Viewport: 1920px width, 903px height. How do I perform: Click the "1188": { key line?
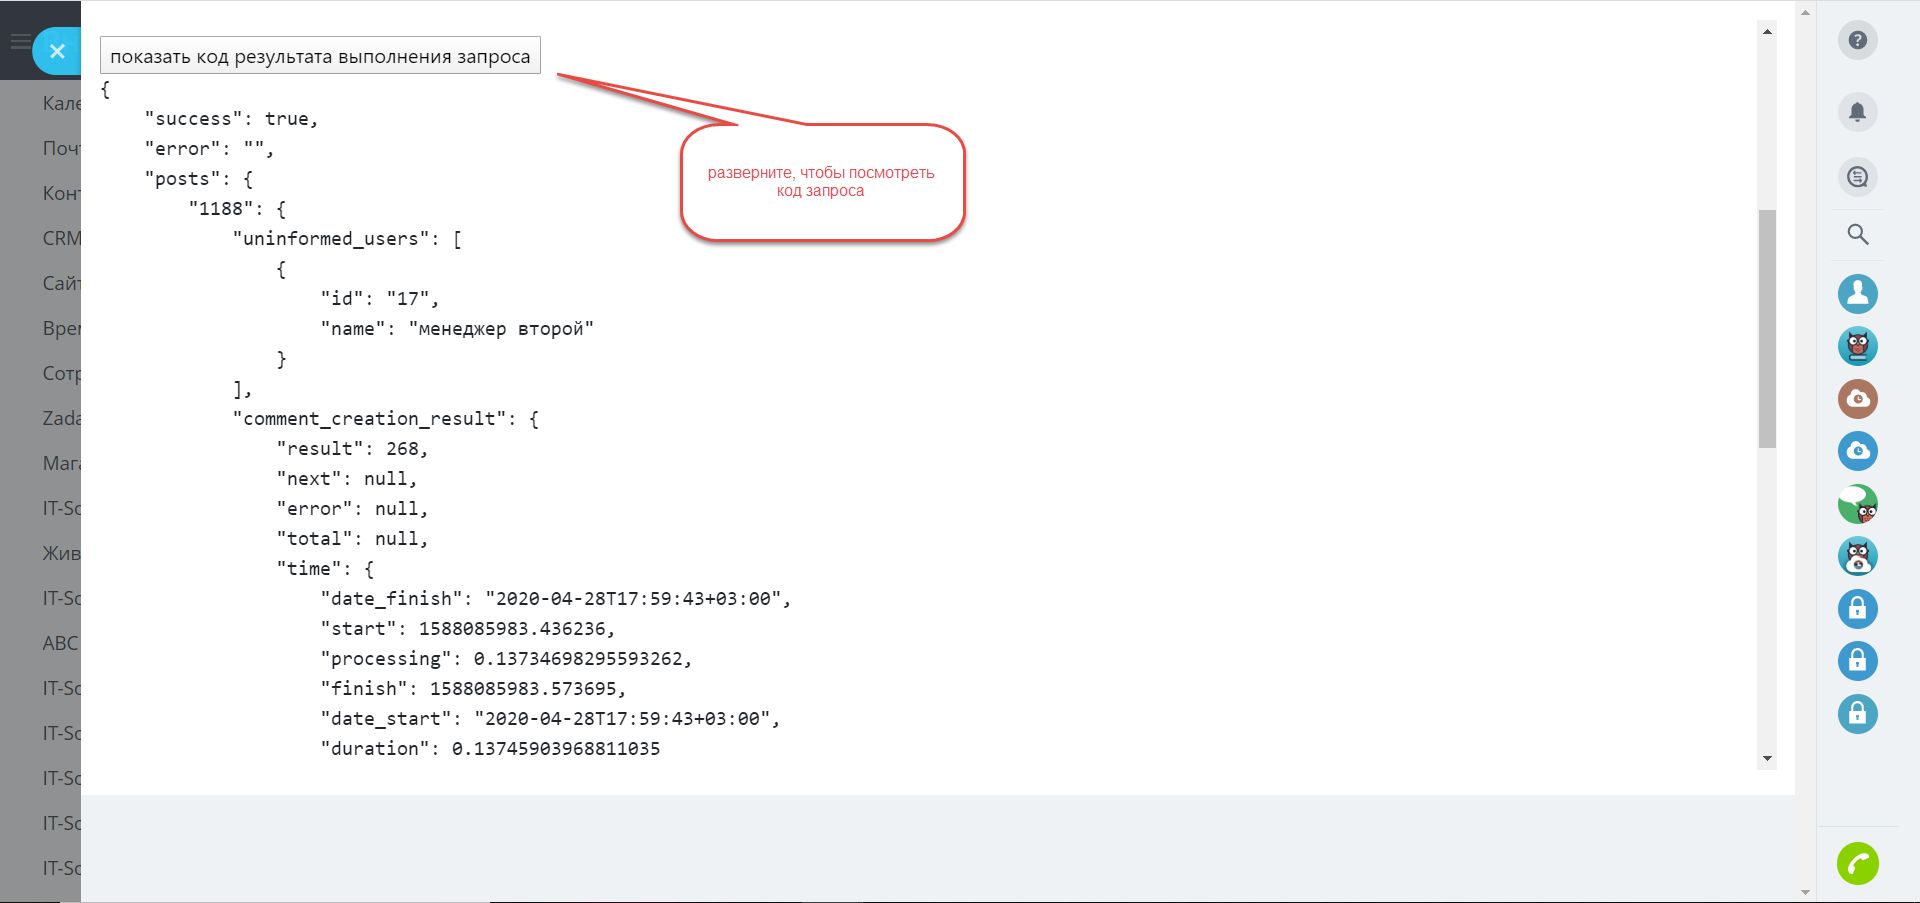click(237, 209)
